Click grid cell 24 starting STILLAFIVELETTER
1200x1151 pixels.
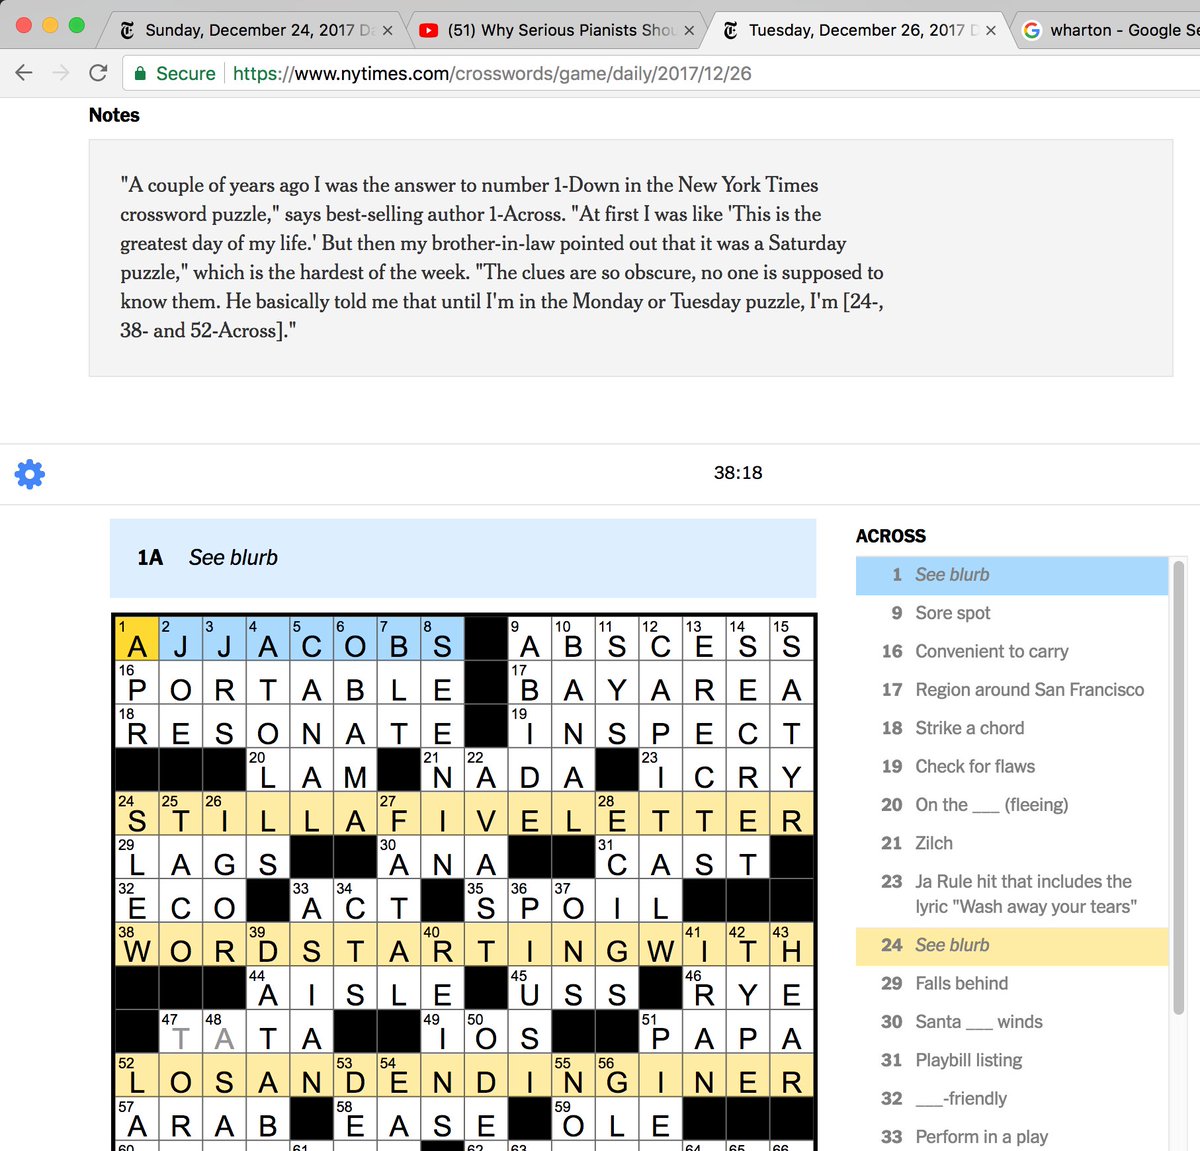pos(137,813)
